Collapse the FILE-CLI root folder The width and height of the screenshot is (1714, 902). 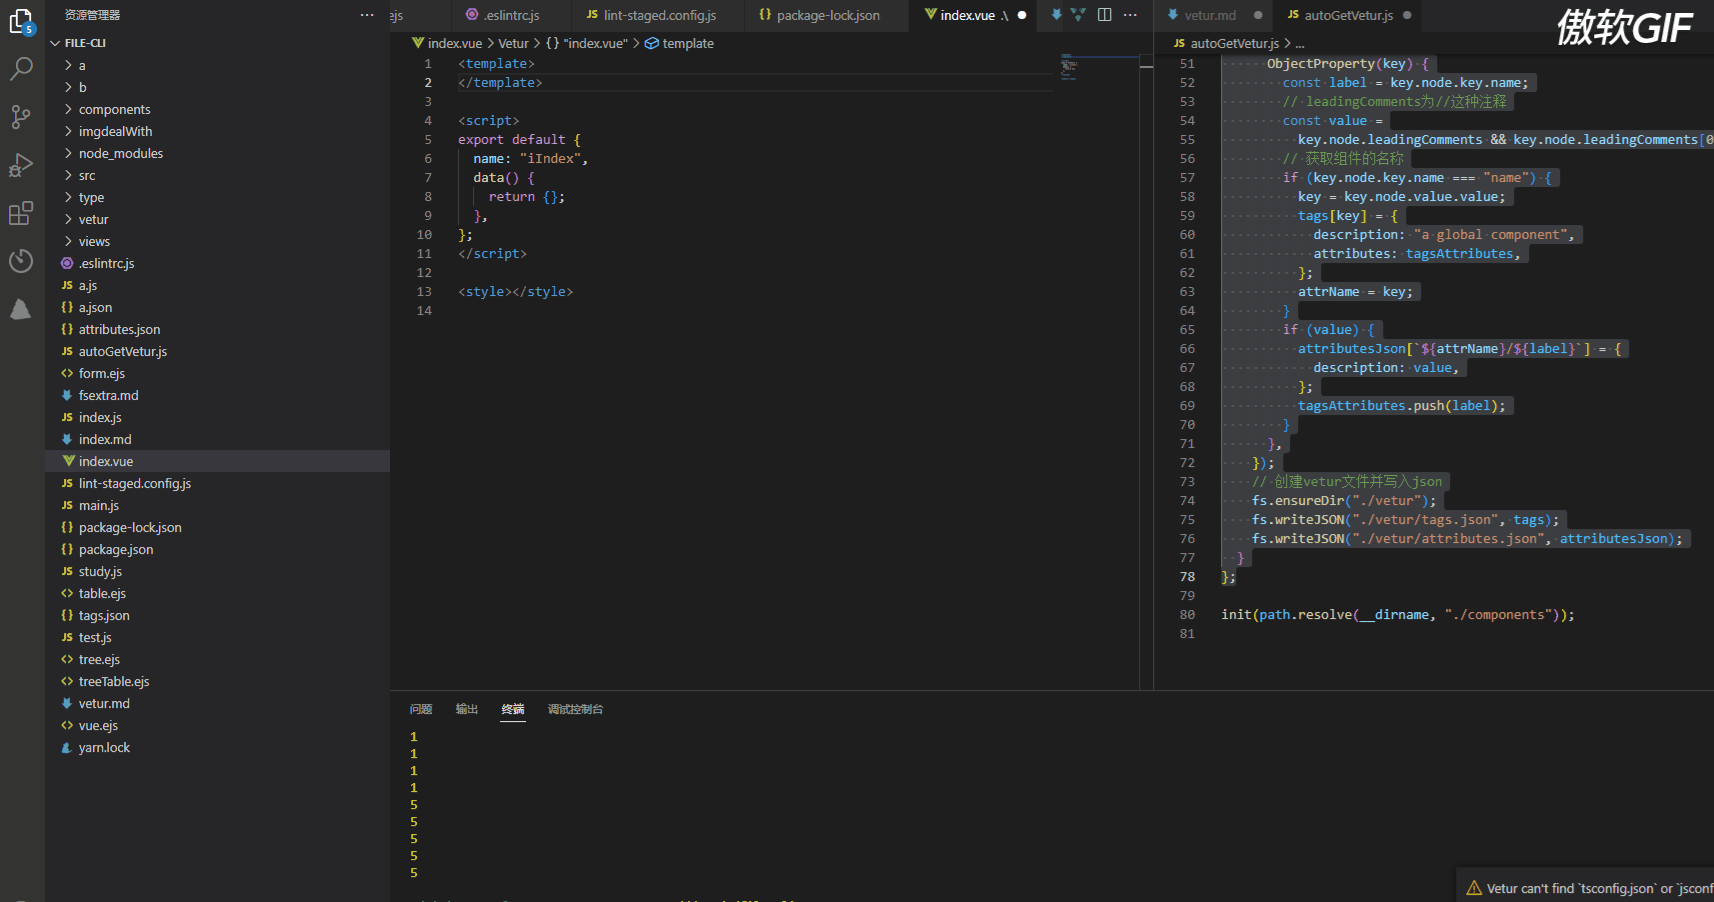[x=84, y=43]
